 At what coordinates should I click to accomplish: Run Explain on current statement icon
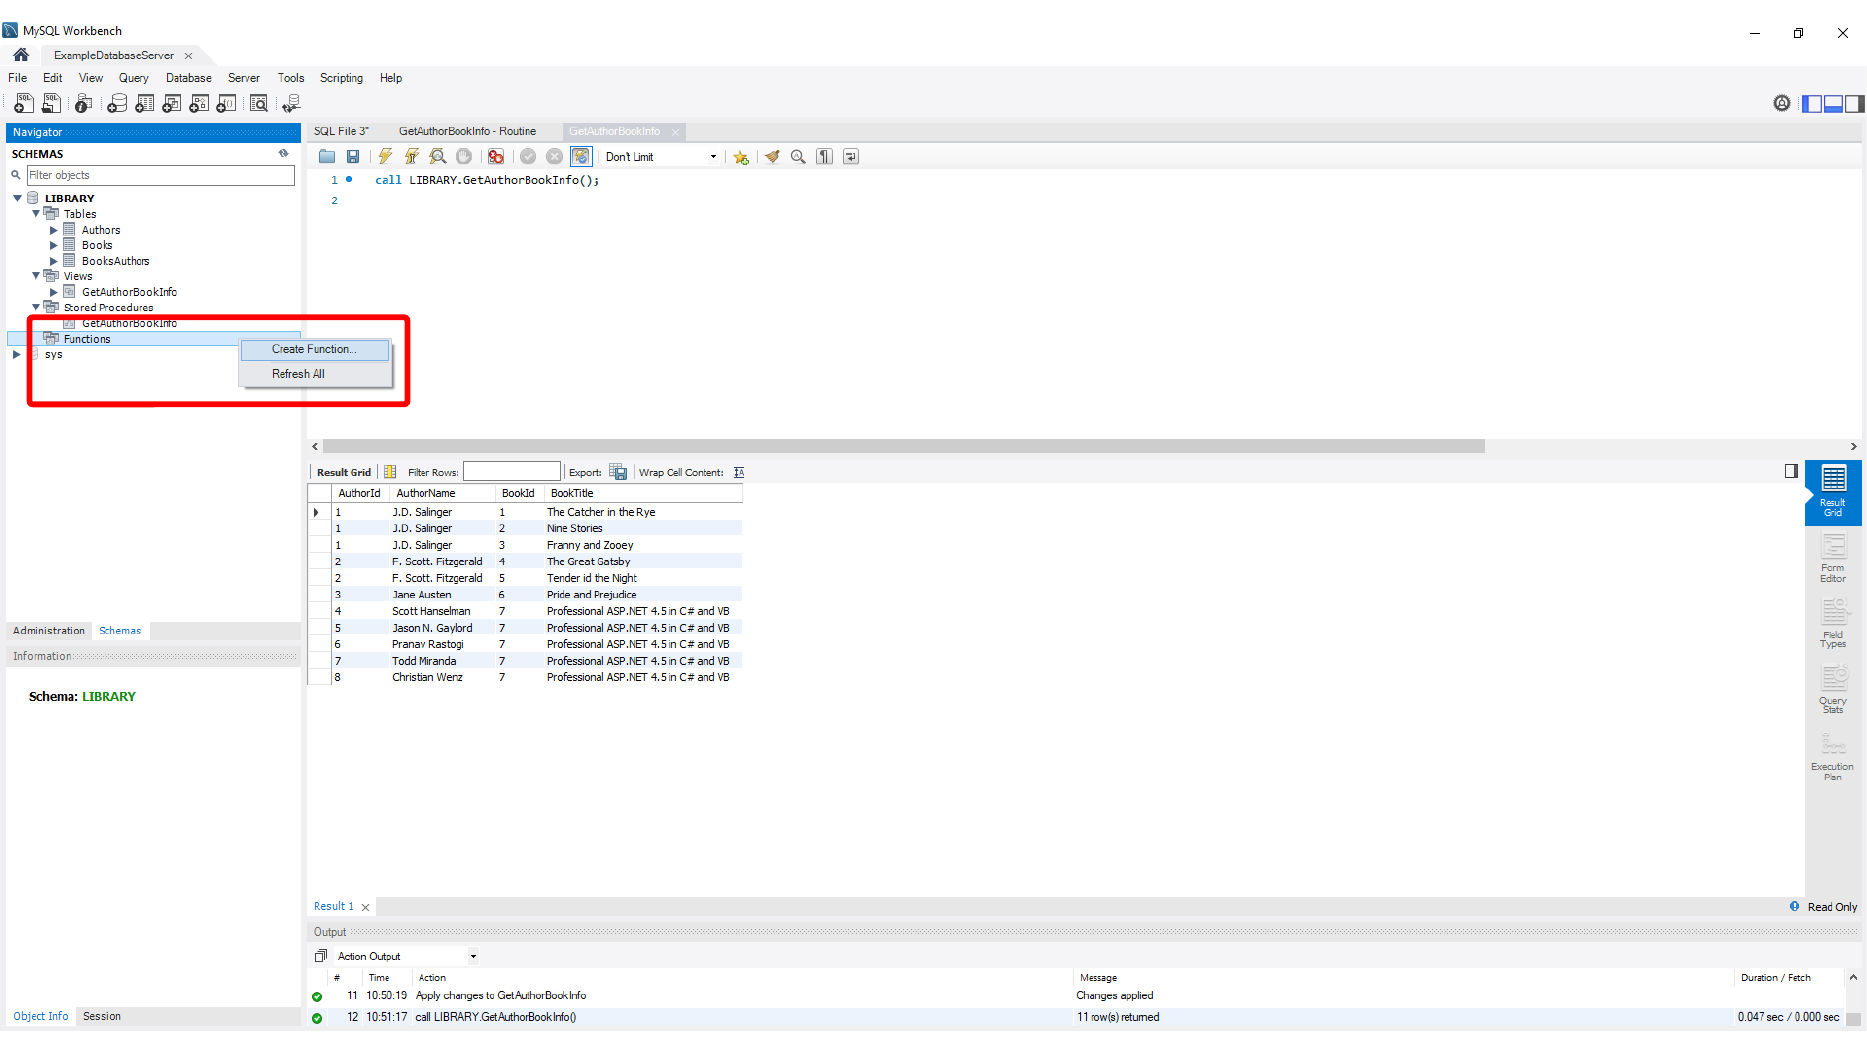coord(437,156)
